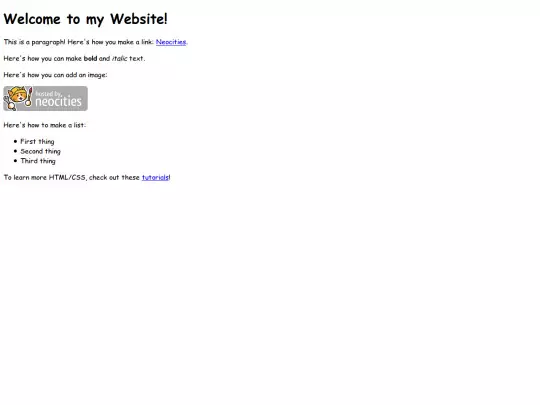Viewport: 540px width, 405px height.
Task: Click the neocities wordmark in the badge
Action: [x=58, y=102]
